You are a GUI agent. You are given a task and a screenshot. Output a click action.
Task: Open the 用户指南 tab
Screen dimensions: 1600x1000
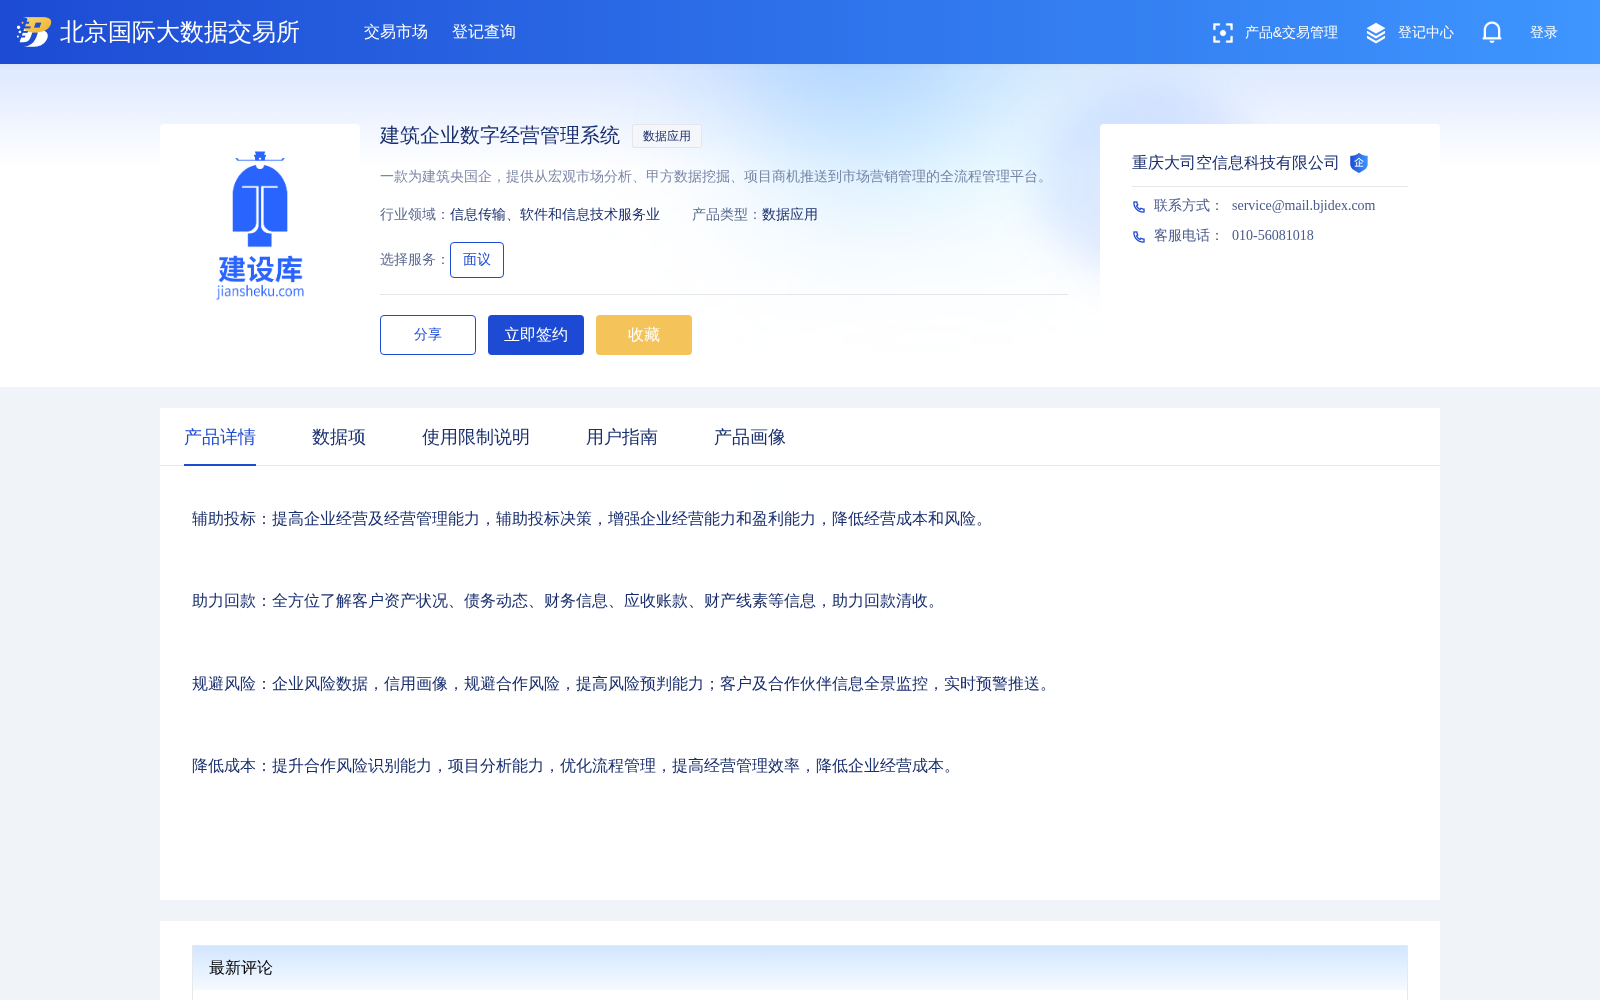(622, 437)
